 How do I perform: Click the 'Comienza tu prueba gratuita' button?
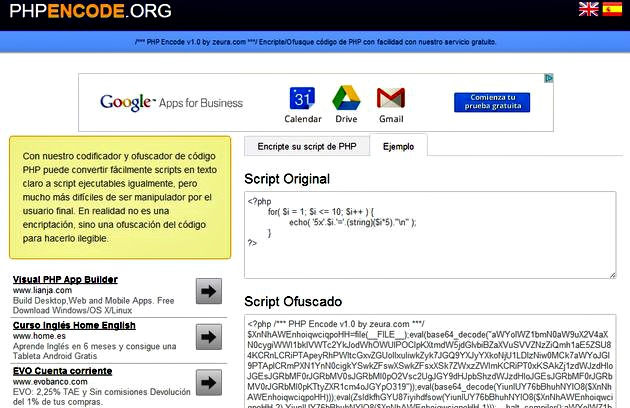492,102
